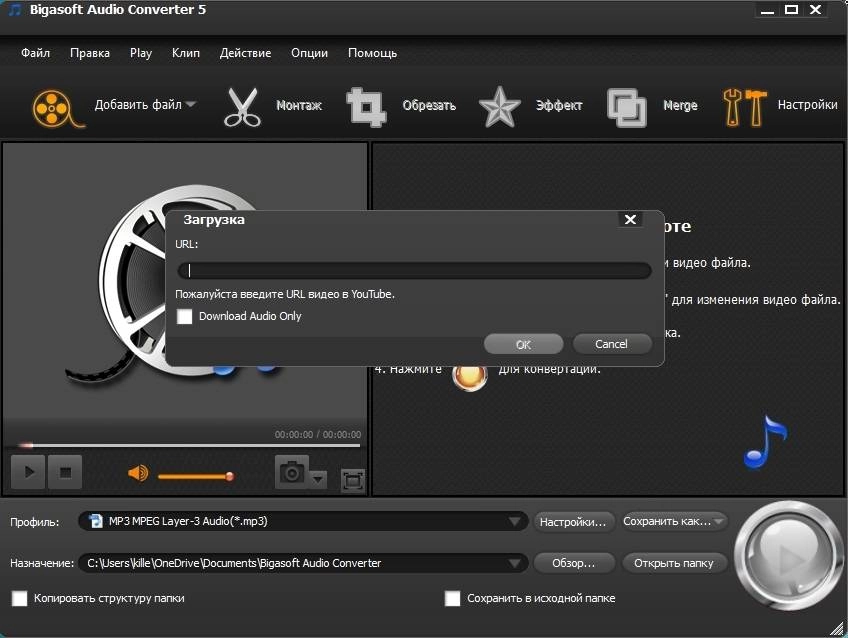Click the 00:00:00 / 00:00:00 time display

[318, 435]
